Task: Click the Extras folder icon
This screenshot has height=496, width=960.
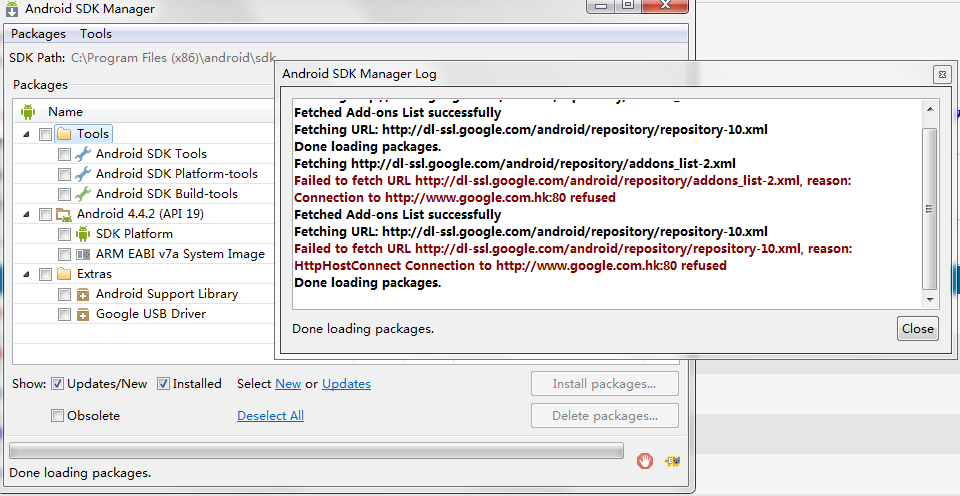Action: (64, 274)
